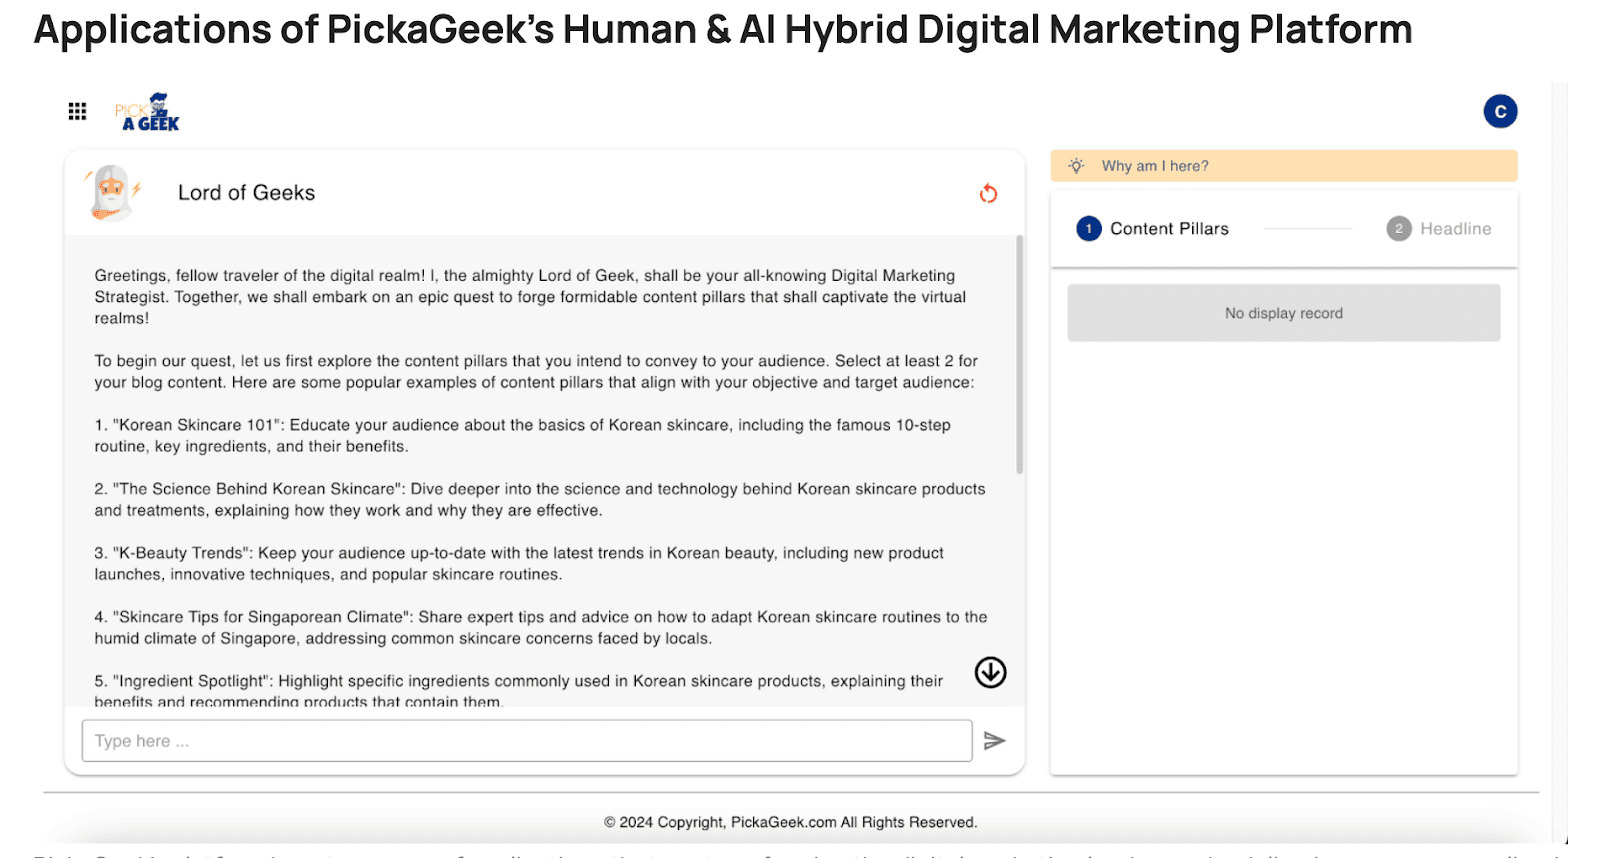This screenshot has height=858, width=1600.
Task: Click the '"Ingredient Spotlight"' pillar text
Action: click(191, 681)
